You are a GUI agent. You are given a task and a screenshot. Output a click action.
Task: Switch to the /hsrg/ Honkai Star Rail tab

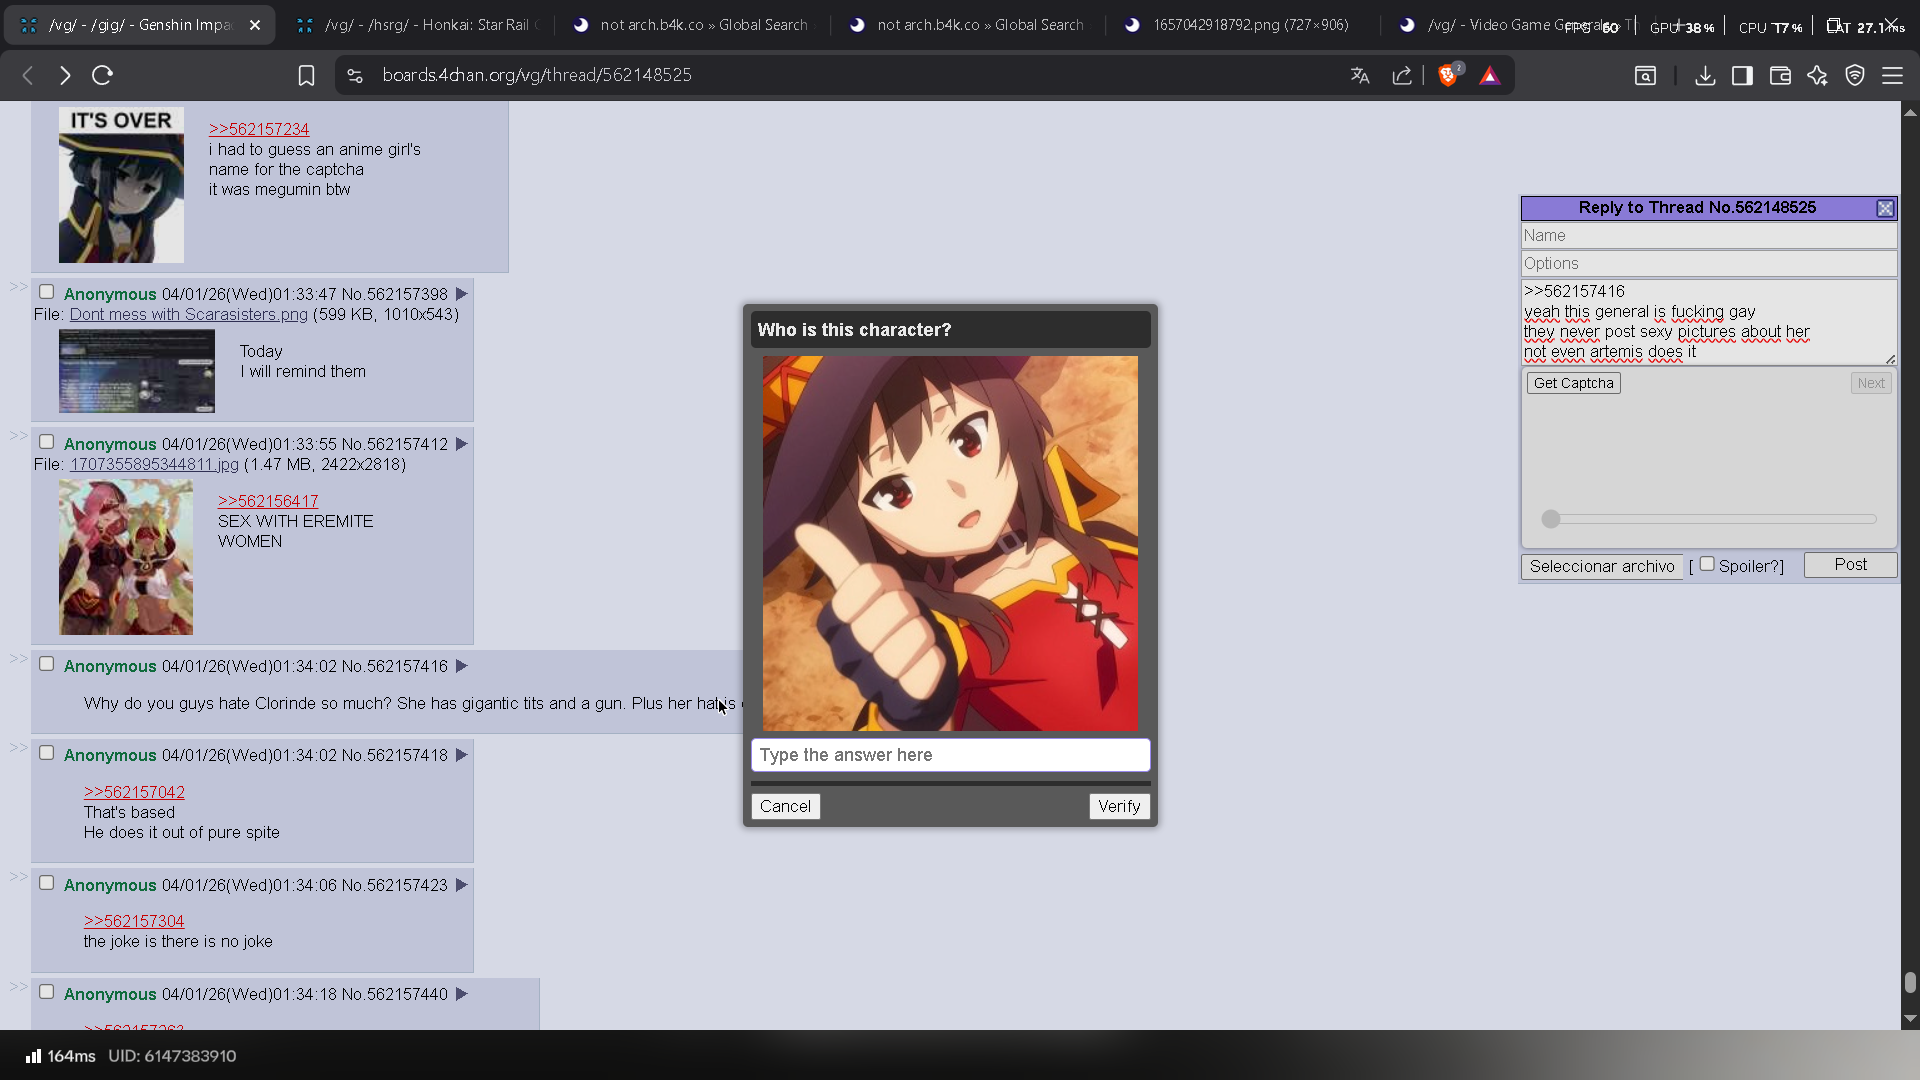pyautogui.click(x=418, y=25)
